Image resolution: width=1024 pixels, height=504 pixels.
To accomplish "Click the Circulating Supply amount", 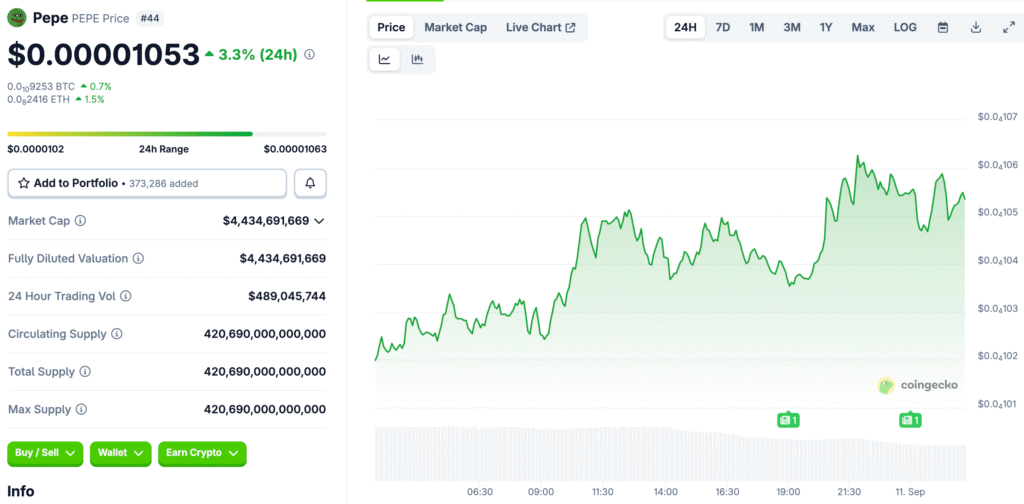I will click(265, 334).
